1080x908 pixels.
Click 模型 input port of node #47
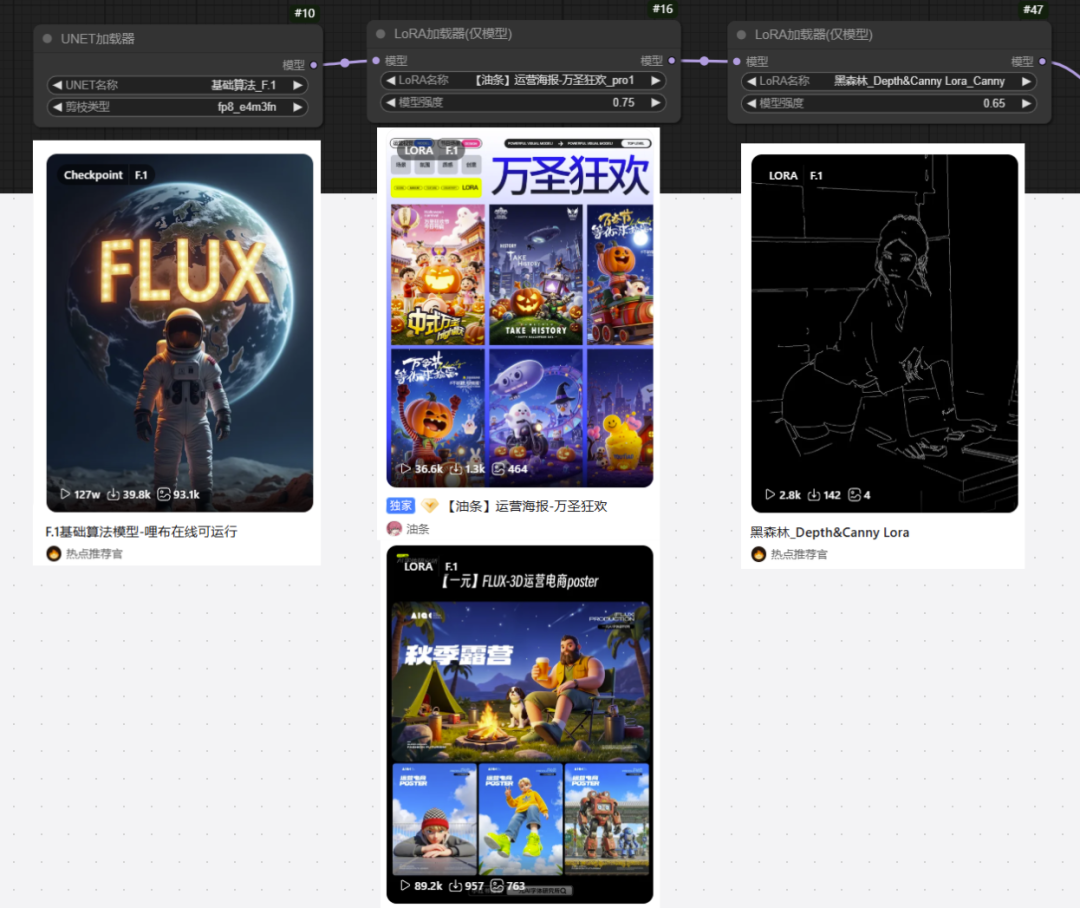[x=736, y=61]
